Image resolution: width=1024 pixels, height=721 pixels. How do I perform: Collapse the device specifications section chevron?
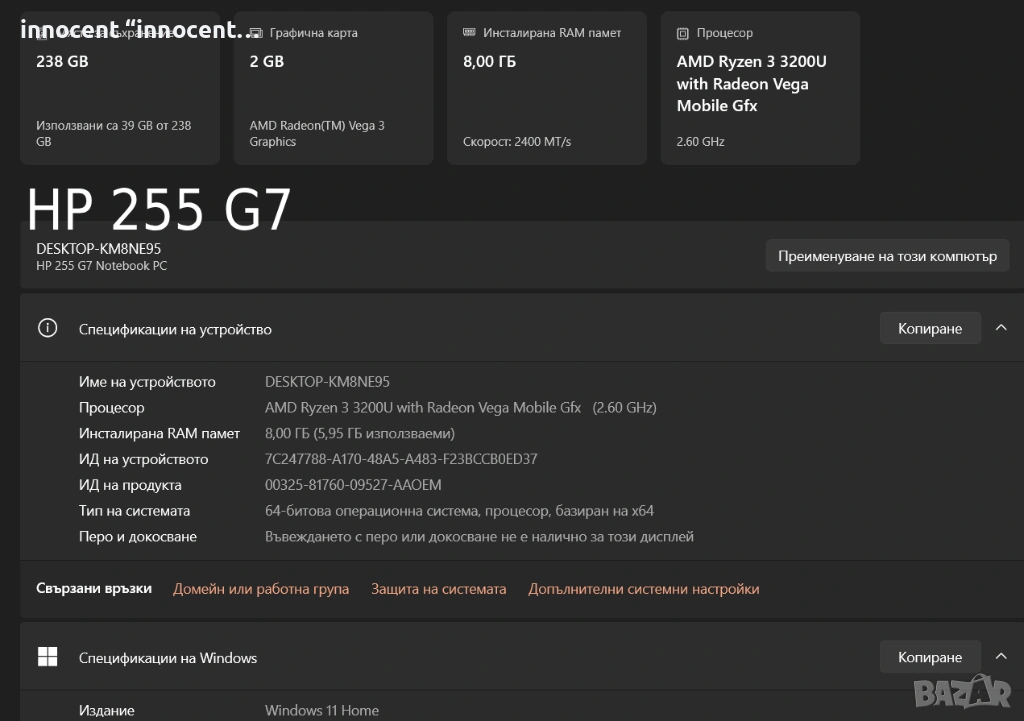1001,328
